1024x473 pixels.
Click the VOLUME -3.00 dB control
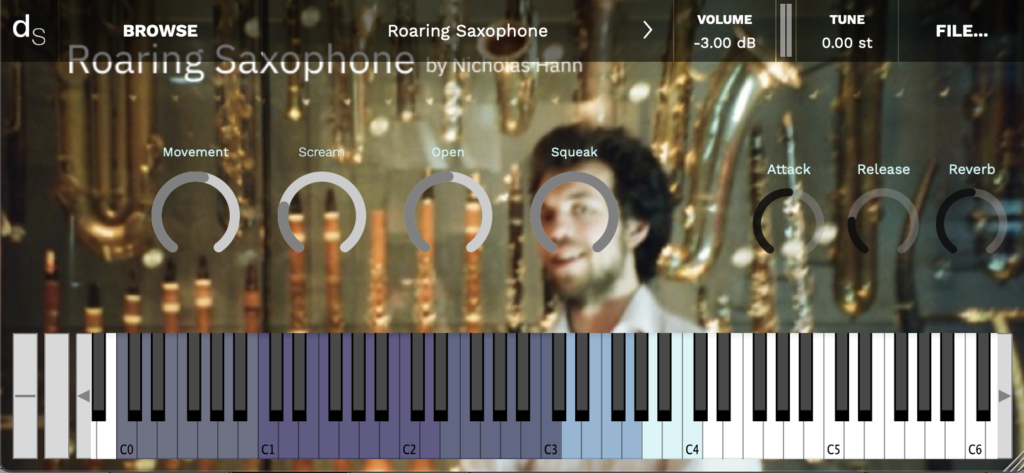point(724,31)
